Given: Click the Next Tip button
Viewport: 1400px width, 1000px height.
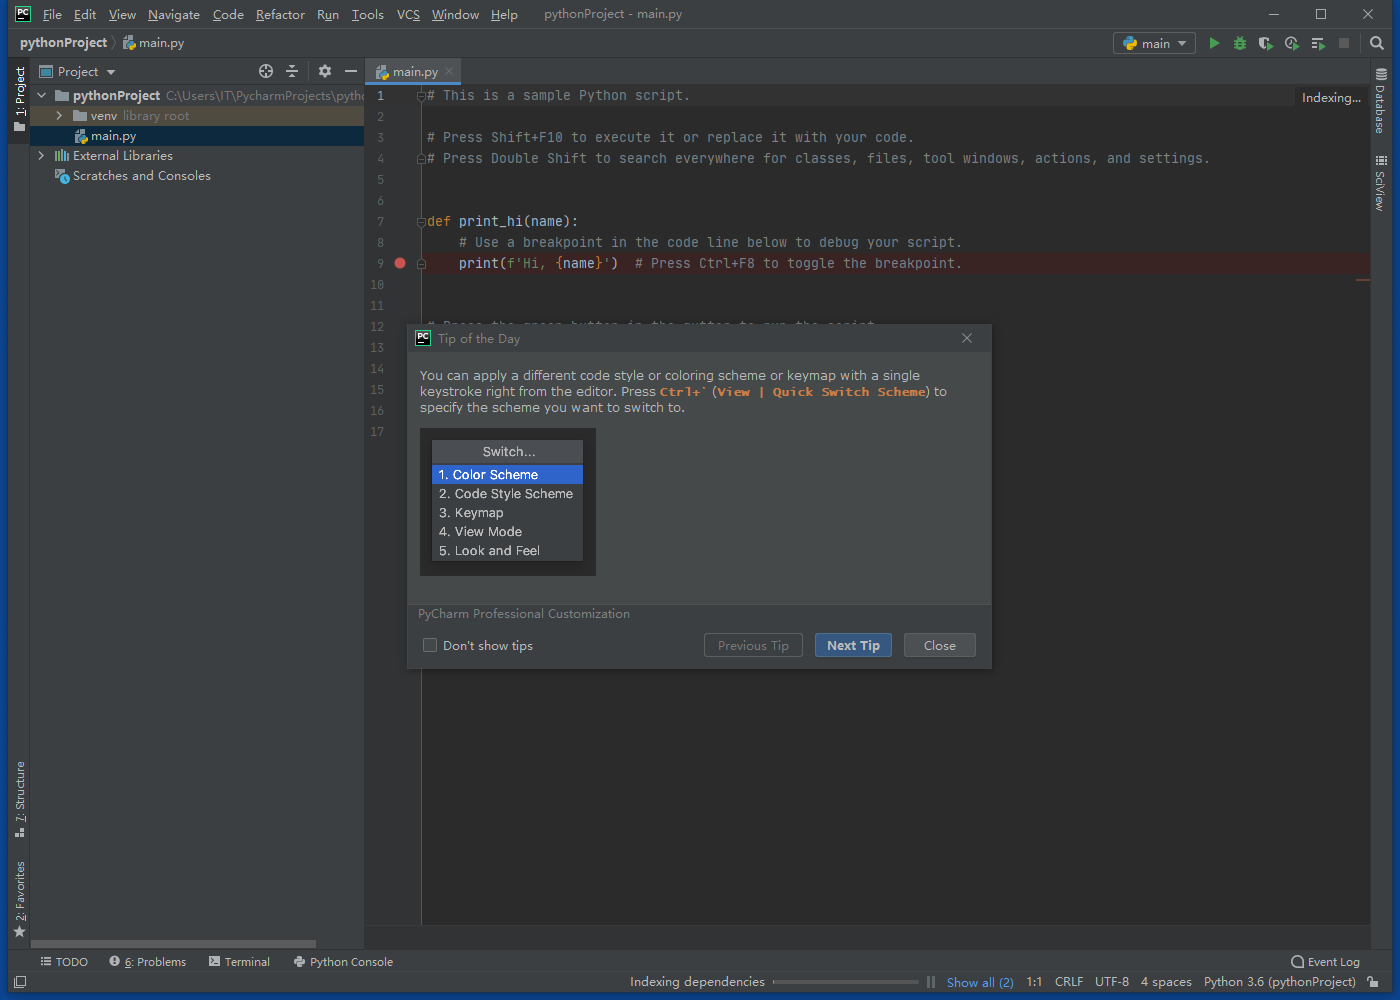Looking at the screenshot, I should (853, 645).
